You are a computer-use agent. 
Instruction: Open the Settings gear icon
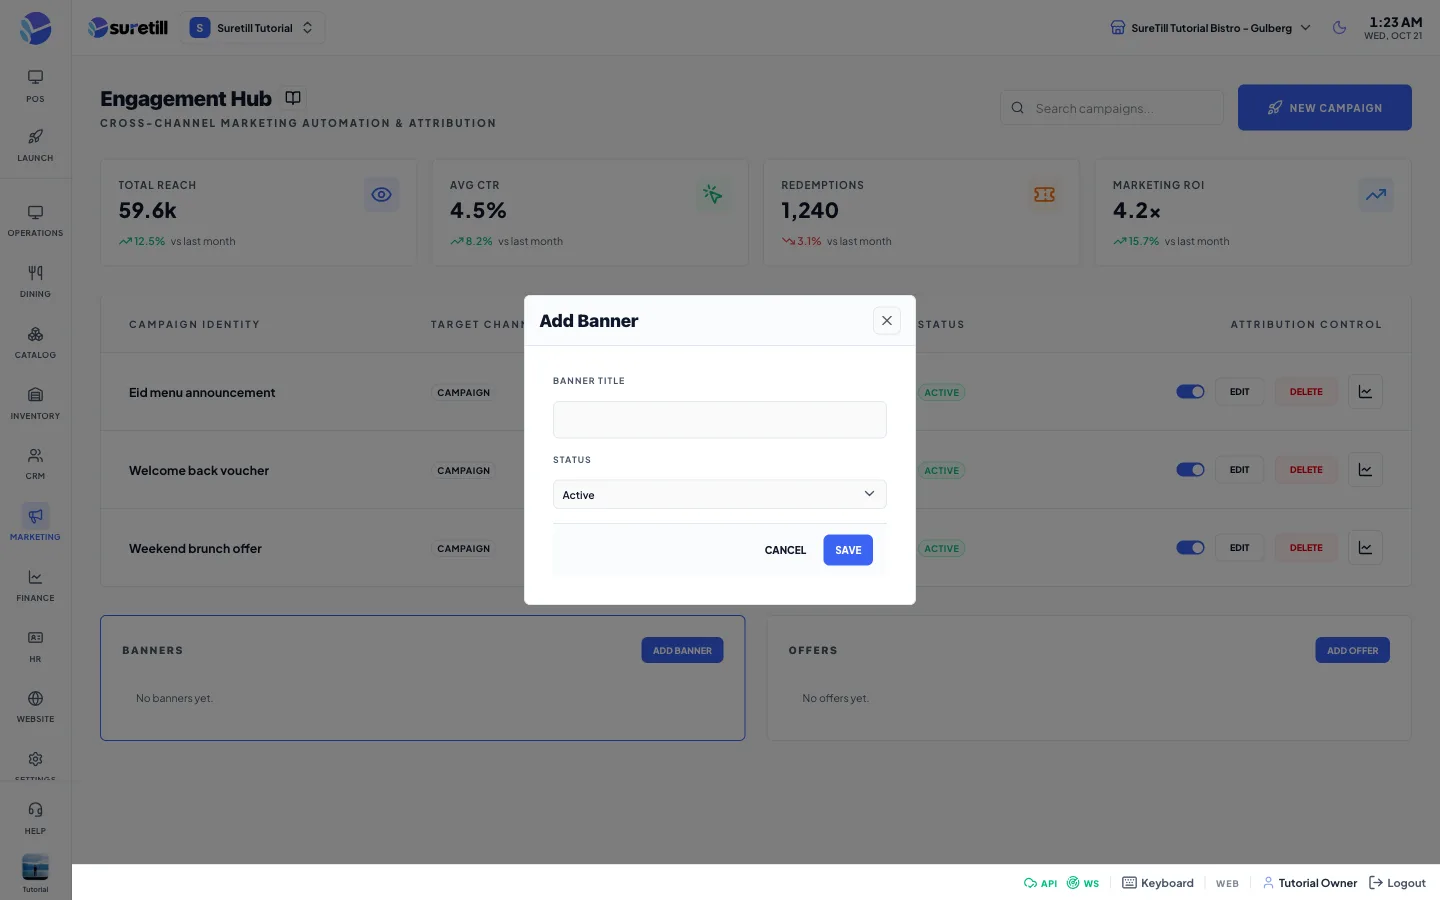click(x=35, y=760)
